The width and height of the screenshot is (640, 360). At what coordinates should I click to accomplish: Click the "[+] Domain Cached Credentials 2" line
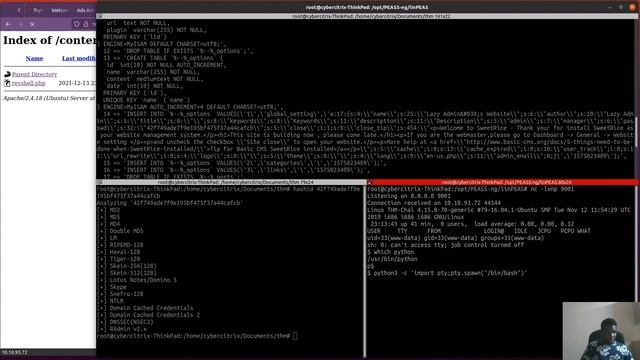148,315
